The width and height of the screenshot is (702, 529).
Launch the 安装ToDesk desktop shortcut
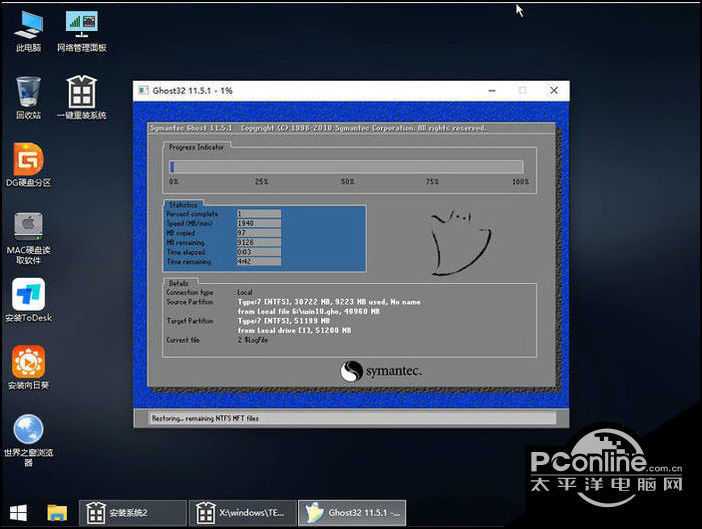coord(28,300)
